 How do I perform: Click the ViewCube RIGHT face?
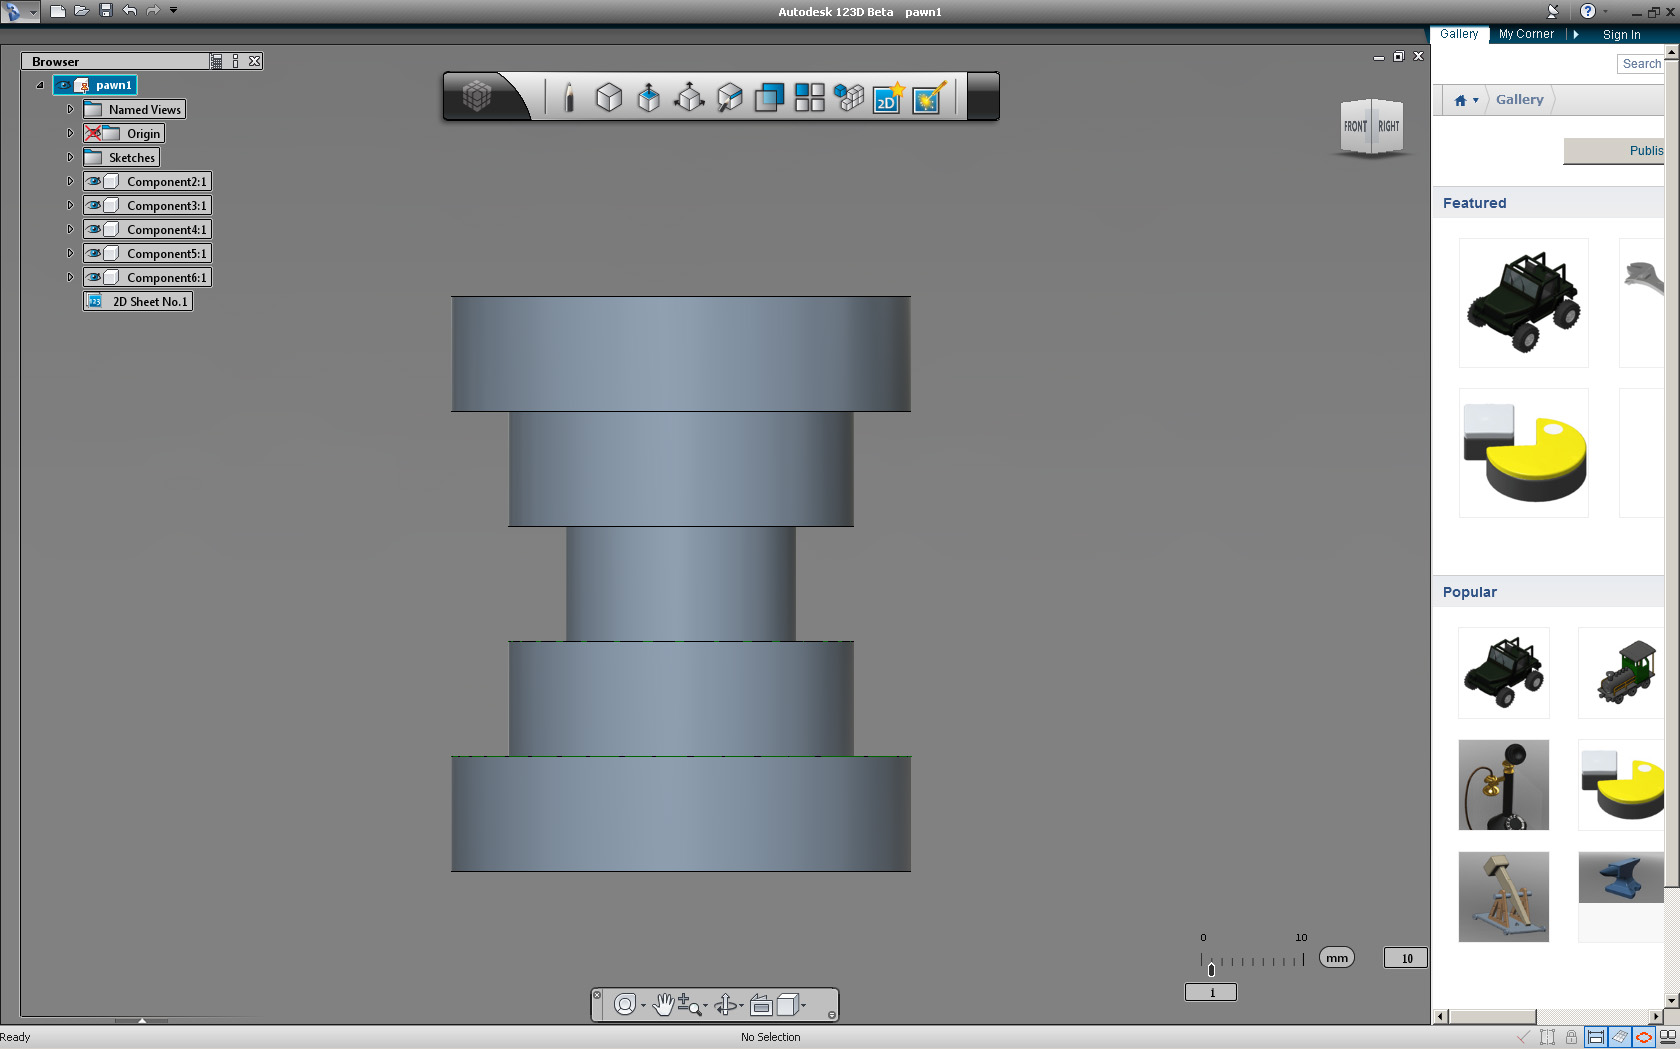tap(1388, 126)
